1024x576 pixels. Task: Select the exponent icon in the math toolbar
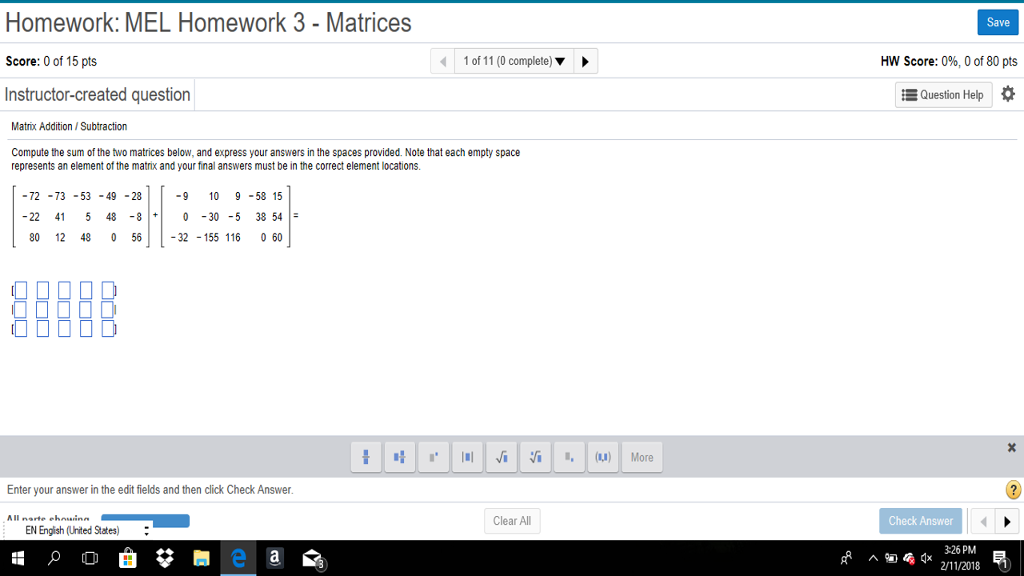pyautogui.click(x=433, y=457)
